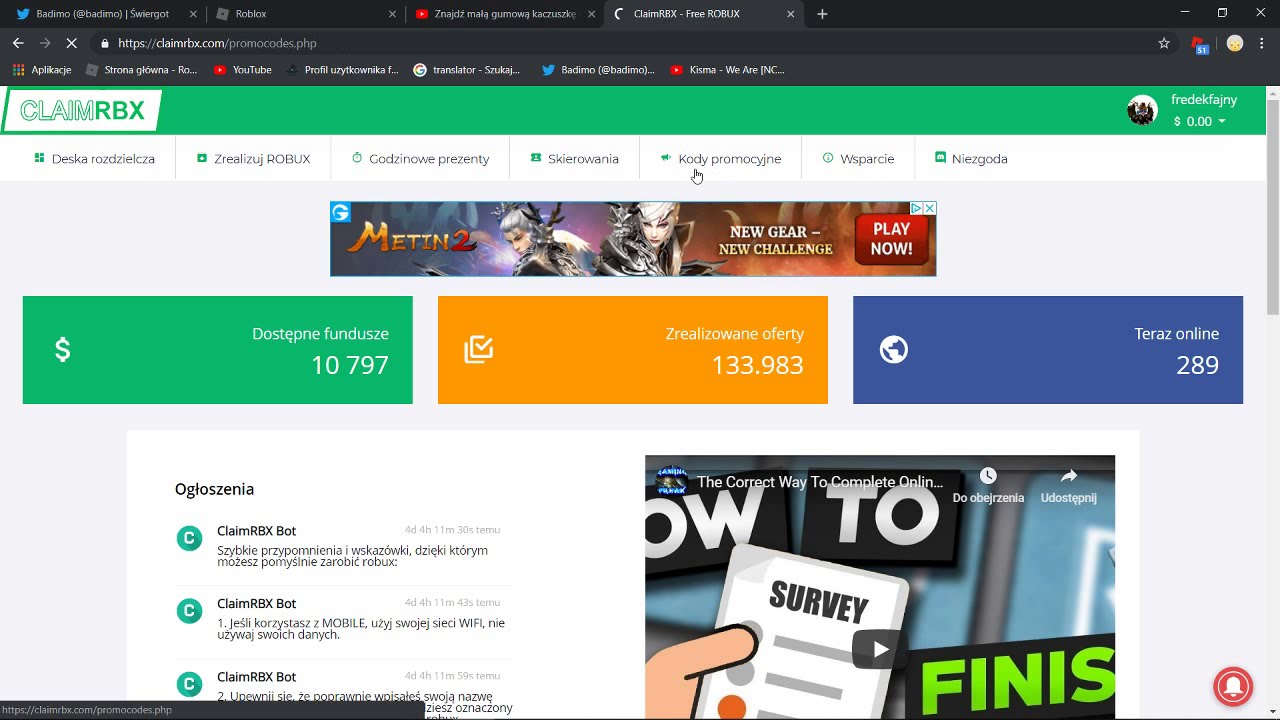Open Zrealizuj ROBUX menu item
Image resolution: width=1280 pixels, height=720 pixels.
[x=253, y=158]
